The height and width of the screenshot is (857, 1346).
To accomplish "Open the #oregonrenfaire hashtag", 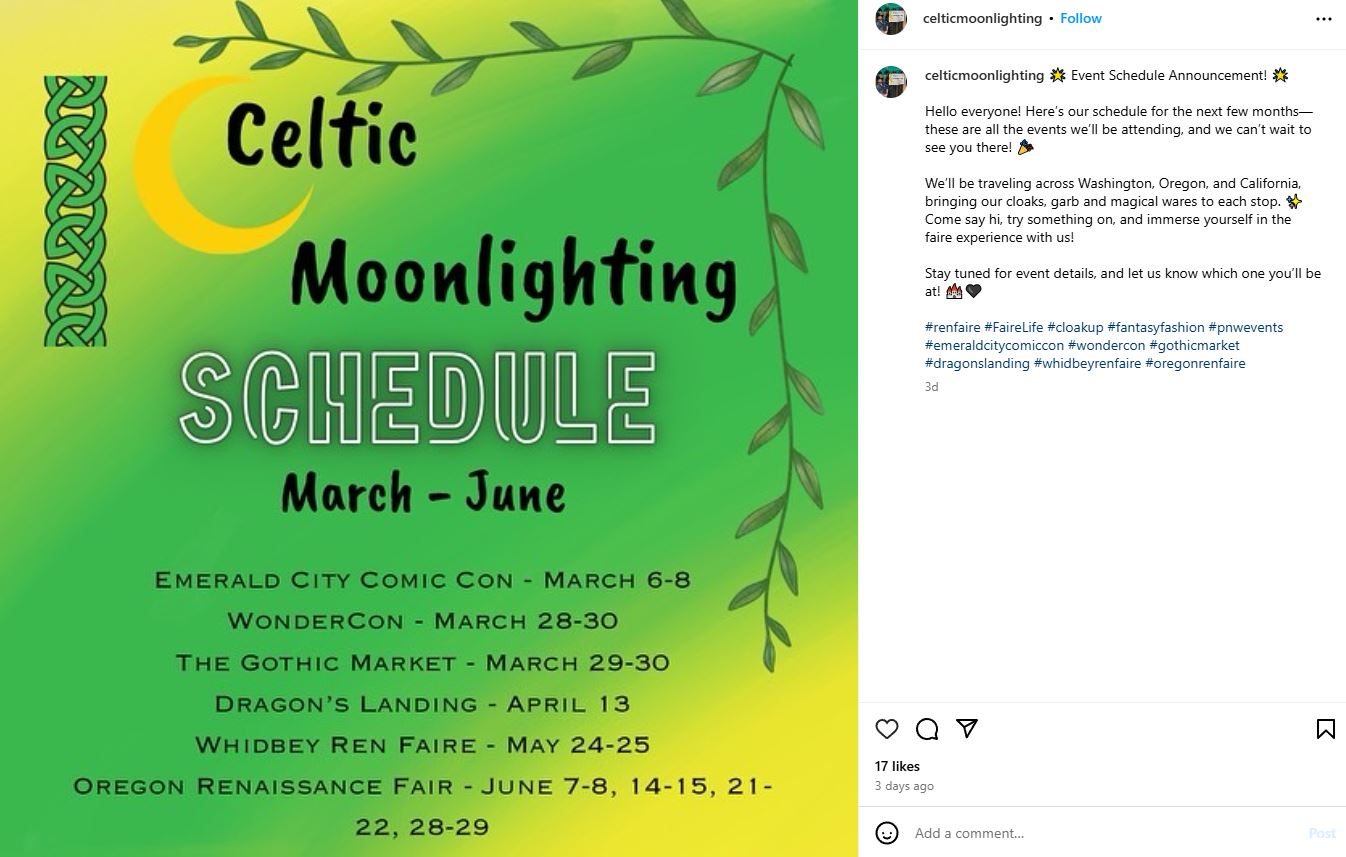I will [x=1195, y=363].
